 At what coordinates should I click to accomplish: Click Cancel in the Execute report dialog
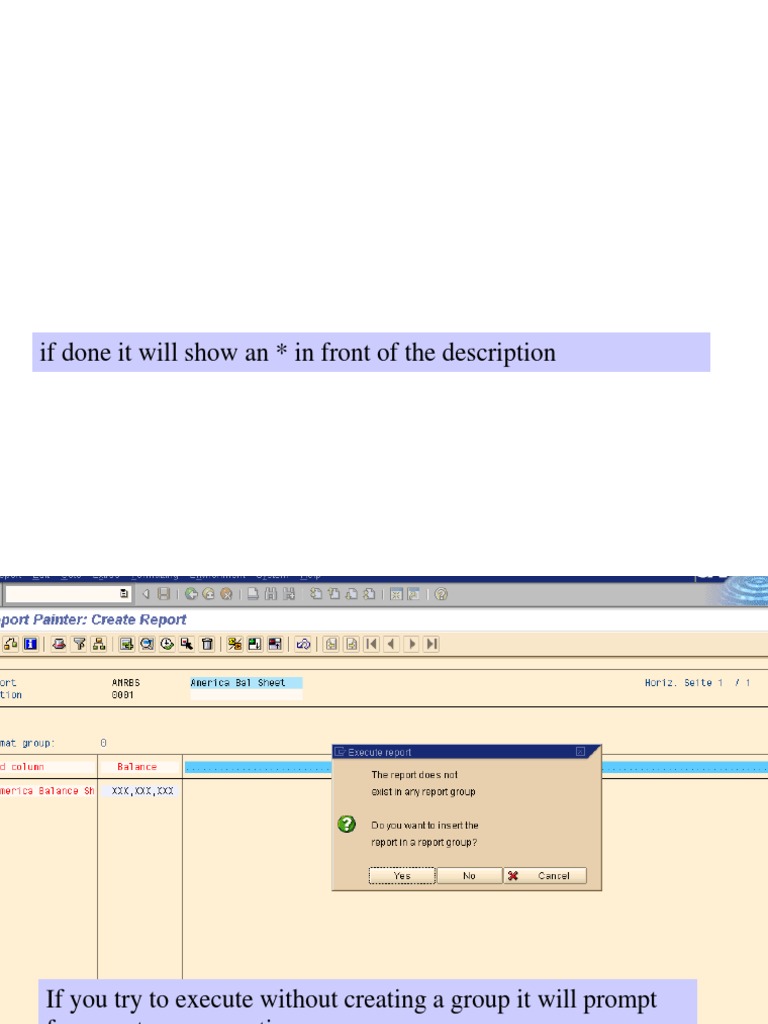tap(545, 876)
